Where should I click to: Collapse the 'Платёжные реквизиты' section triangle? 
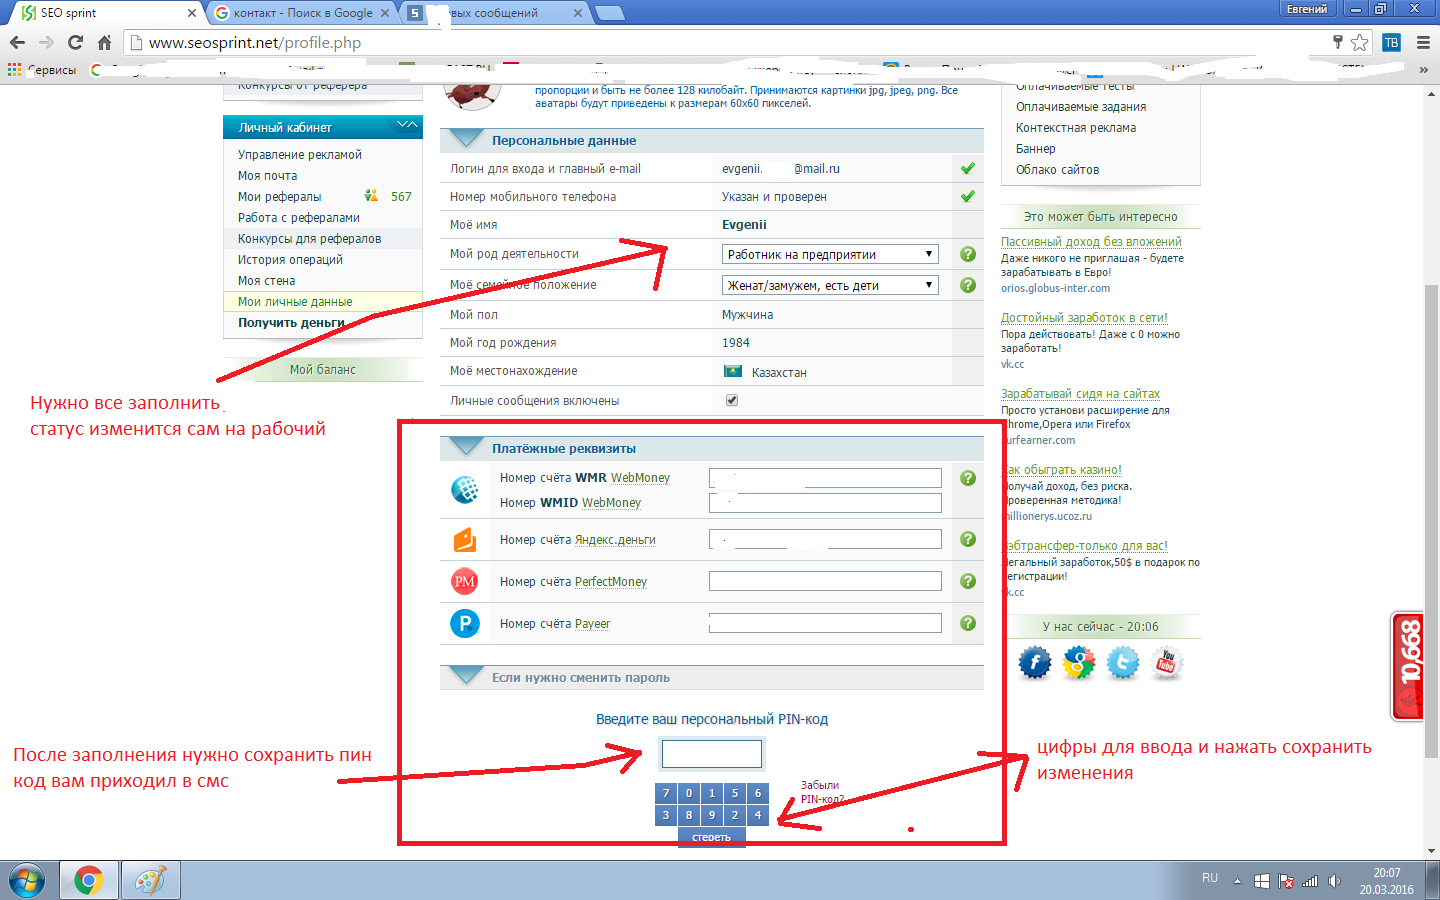tap(466, 446)
